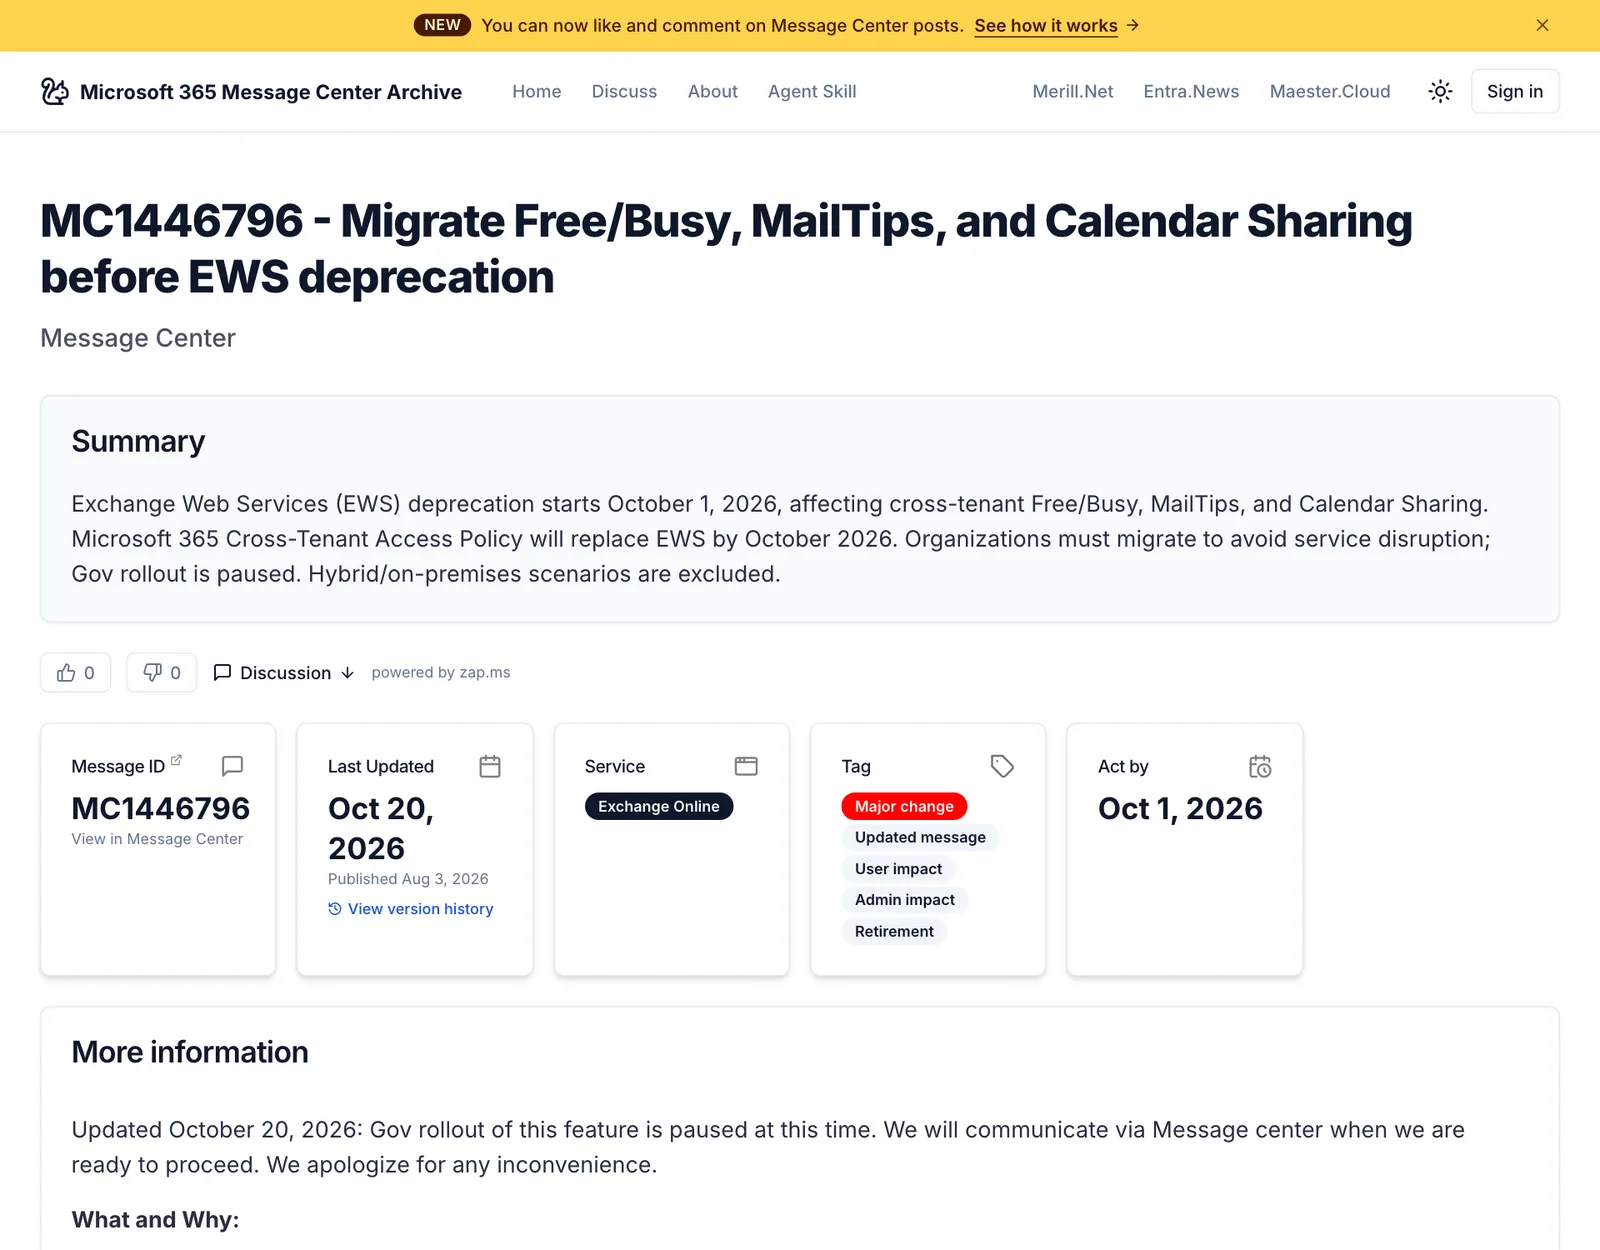Click the Discussion down arrow icon

click(347, 673)
